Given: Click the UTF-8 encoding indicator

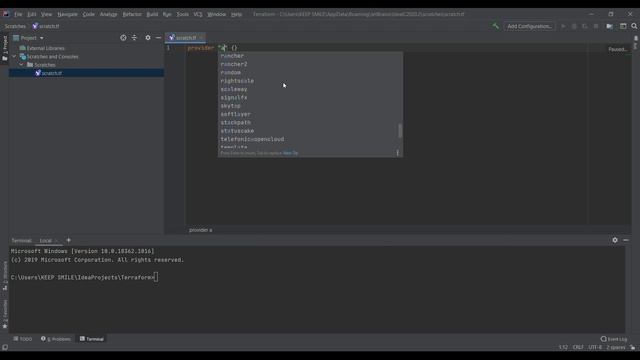Looking at the screenshot, I should point(595,347).
